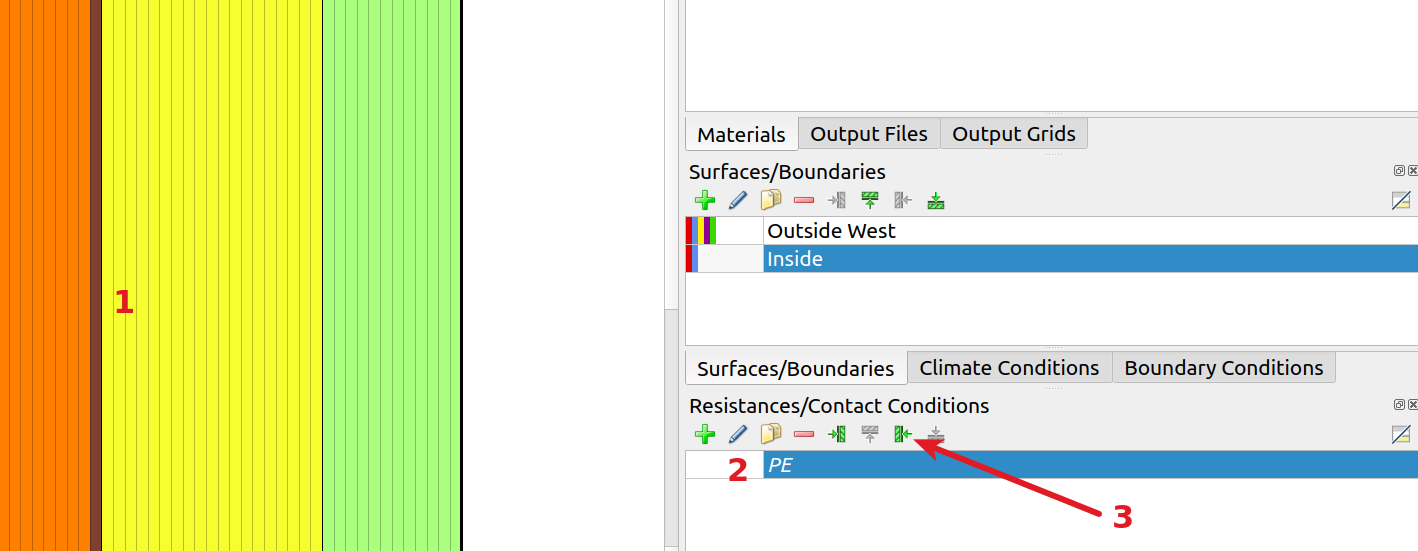Select the yellow material layer in construction view
1418x551 pixels.
(212, 275)
